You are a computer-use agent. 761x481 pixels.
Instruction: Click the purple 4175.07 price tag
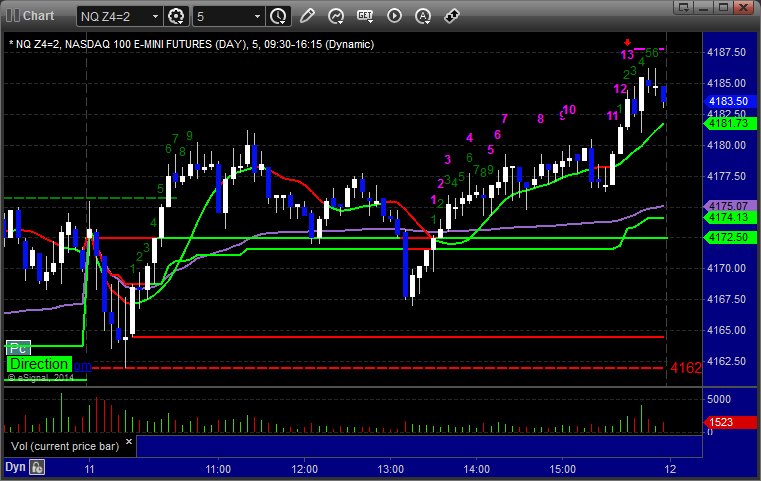(730, 206)
